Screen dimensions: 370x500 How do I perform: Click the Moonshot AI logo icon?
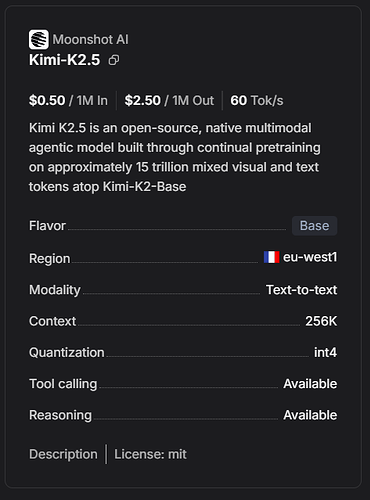click(x=39, y=39)
